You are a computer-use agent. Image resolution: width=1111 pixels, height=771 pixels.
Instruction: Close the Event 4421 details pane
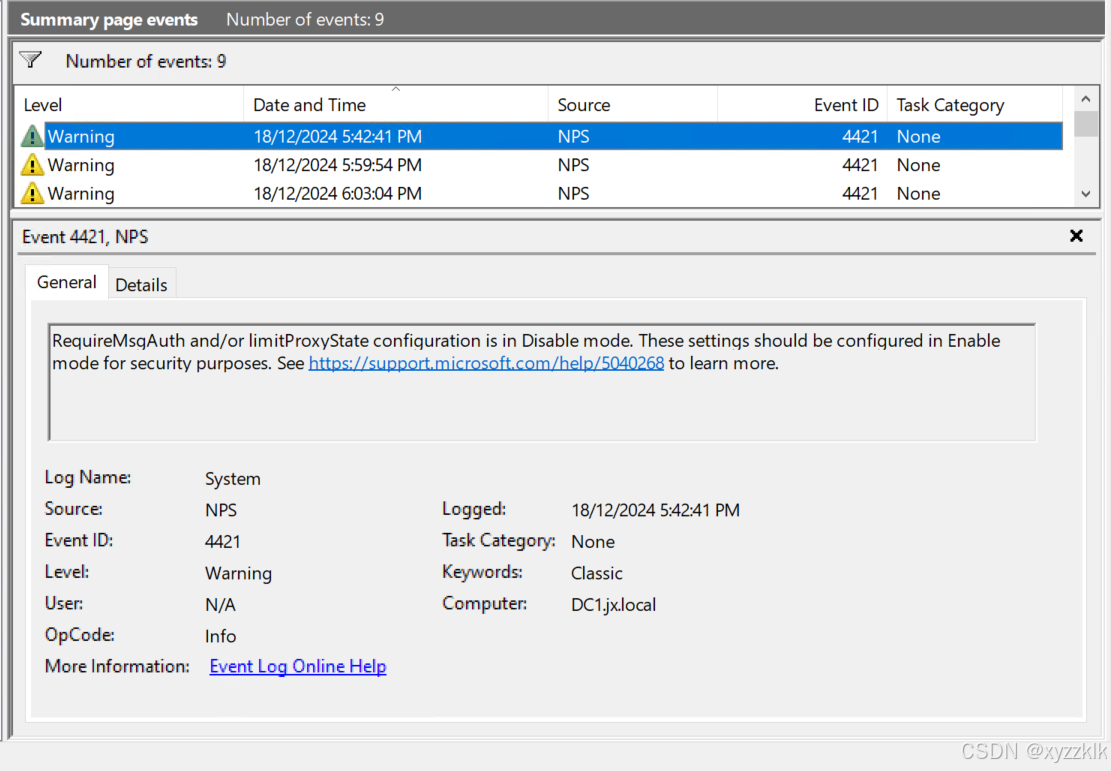tap(1076, 236)
